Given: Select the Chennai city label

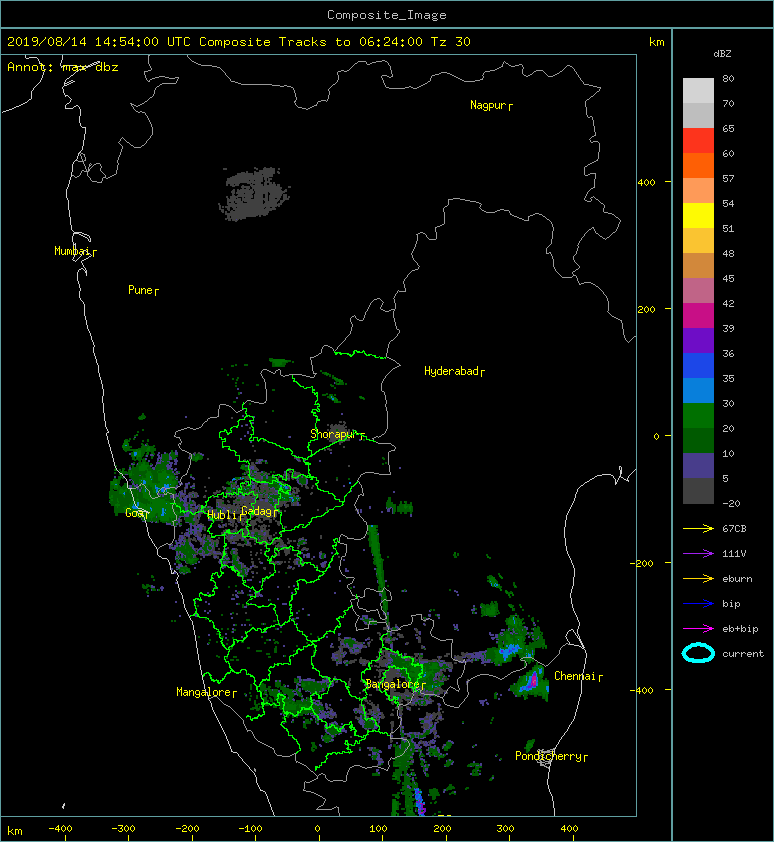Looking at the screenshot, I should [x=578, y=677].
